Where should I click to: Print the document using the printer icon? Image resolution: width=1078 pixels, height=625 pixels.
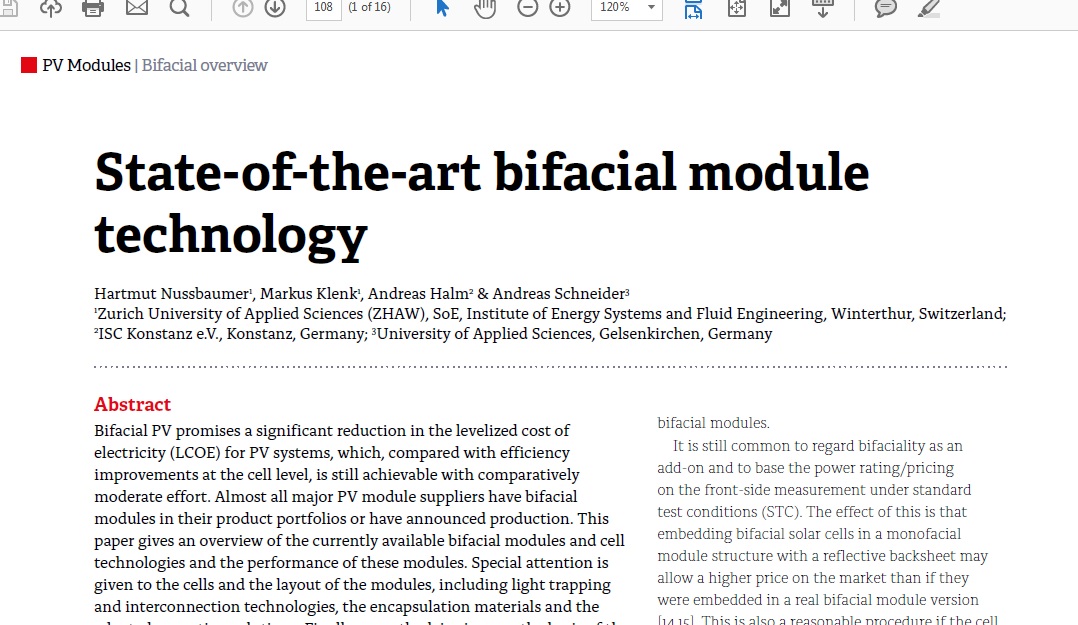[x=93, y=8]
